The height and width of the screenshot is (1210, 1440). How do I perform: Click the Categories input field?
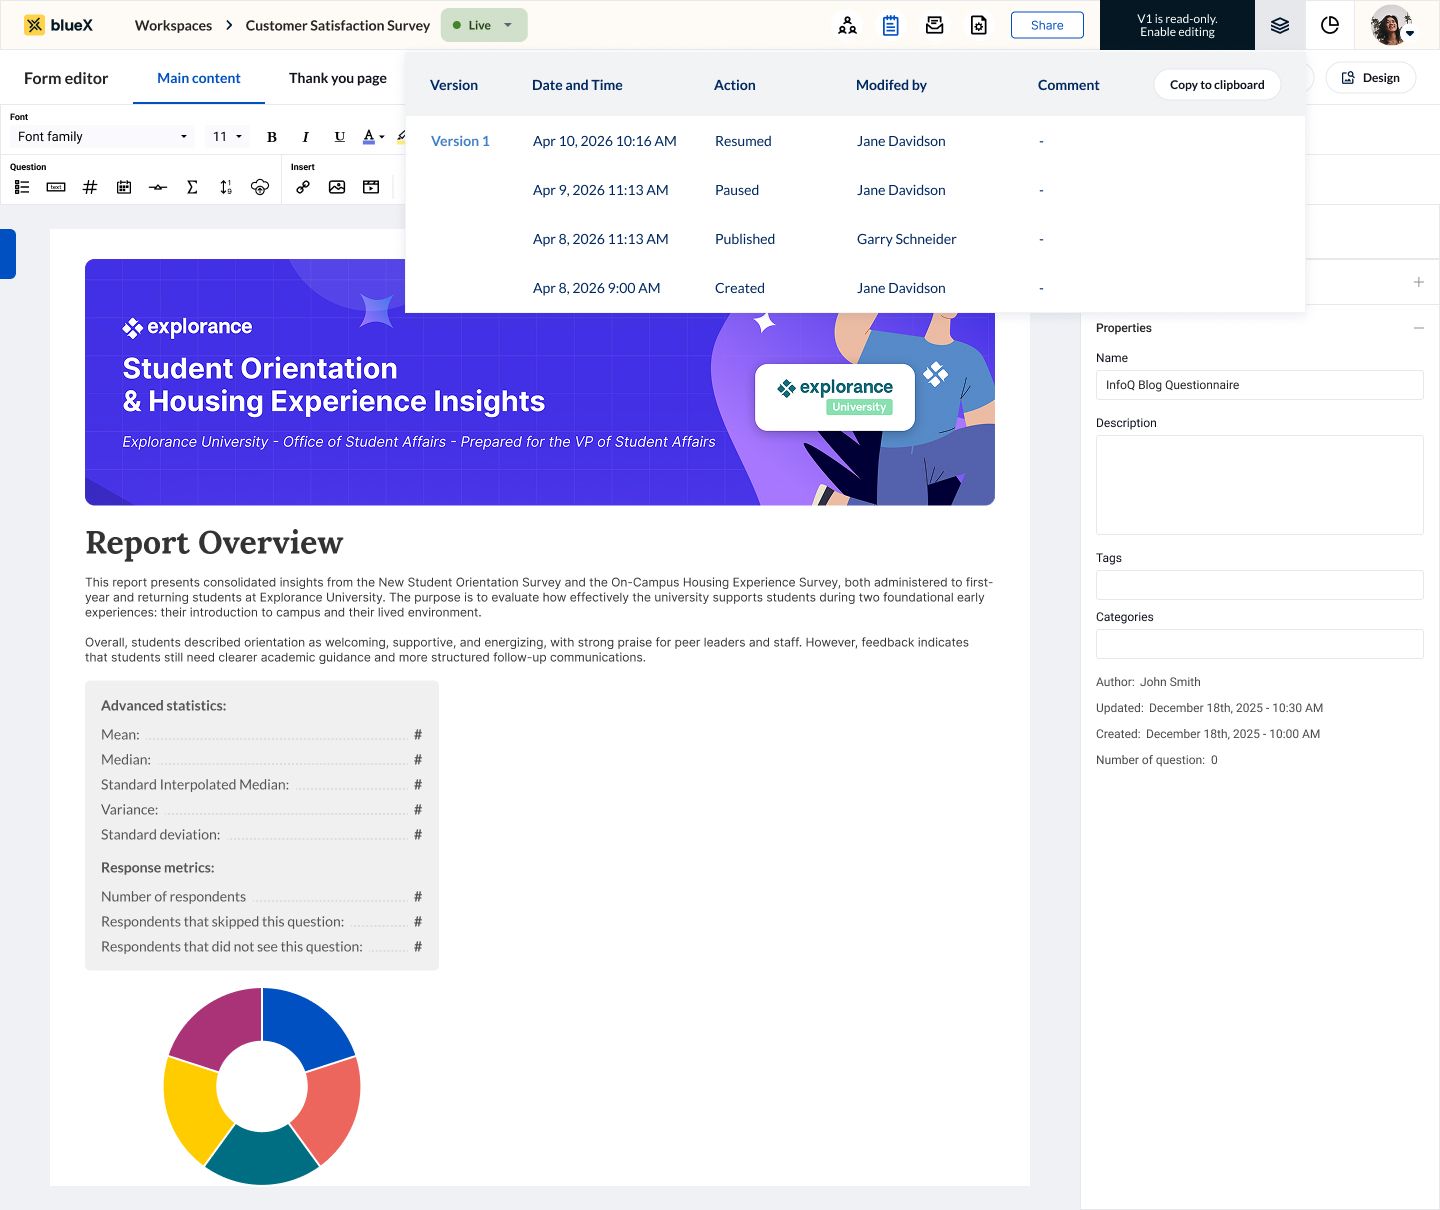pos(1259,644)
